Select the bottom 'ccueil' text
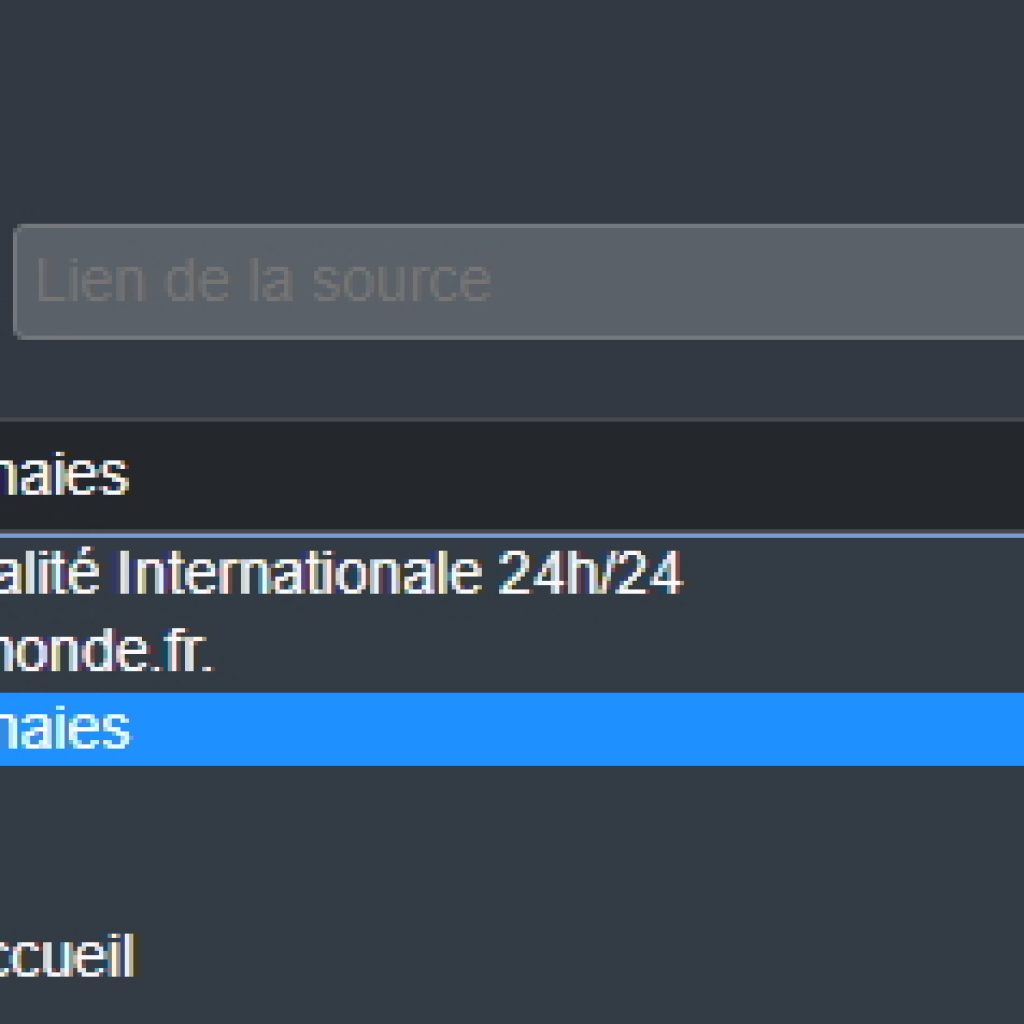Viewport: 1024px width, 1024px height. point(67,955)
